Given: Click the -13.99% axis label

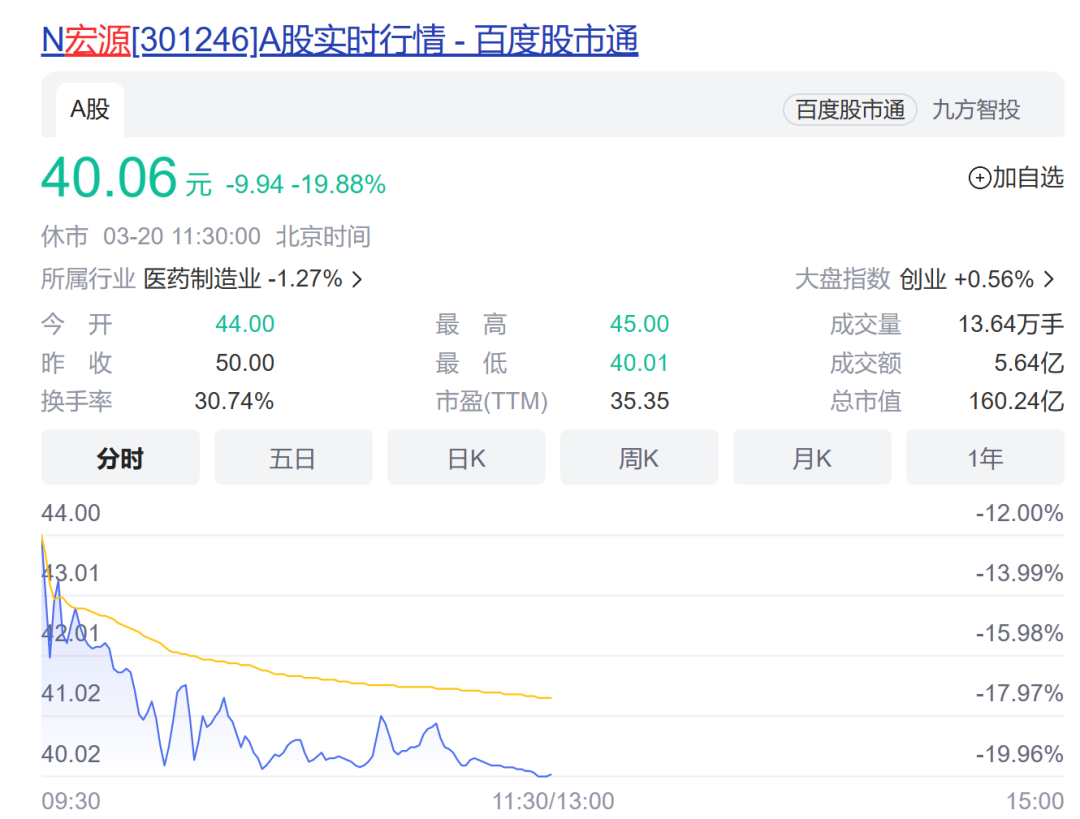Looking at the screenshot, I should pos(1019,573).
